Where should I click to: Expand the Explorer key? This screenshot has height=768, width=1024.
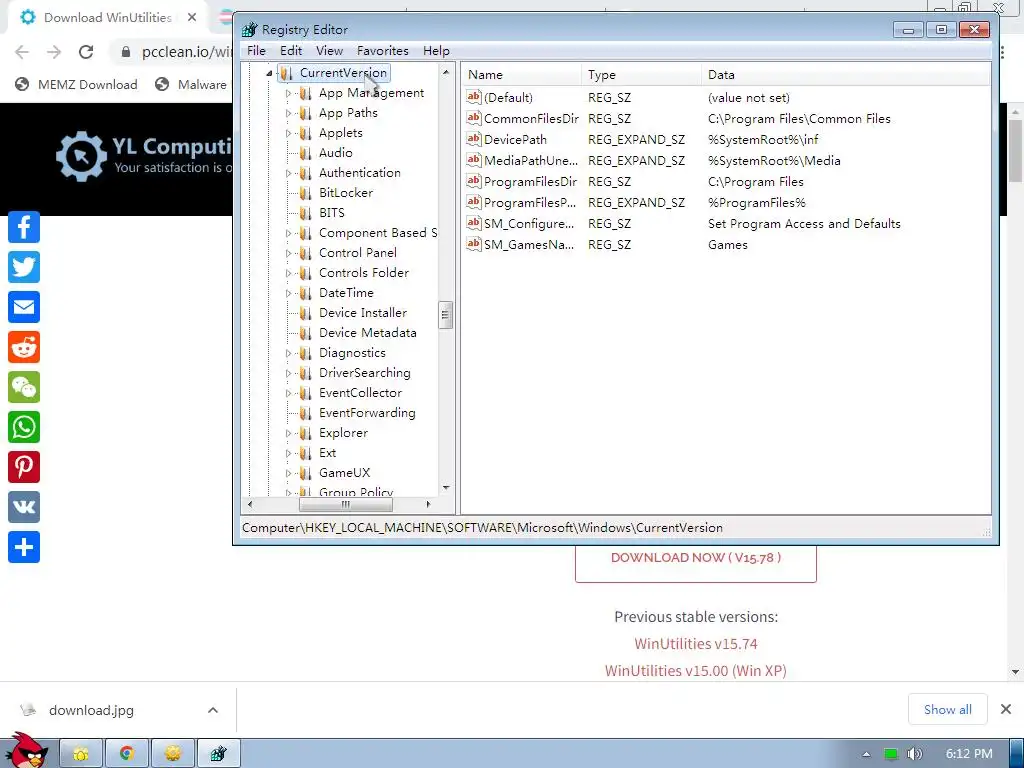288,433
